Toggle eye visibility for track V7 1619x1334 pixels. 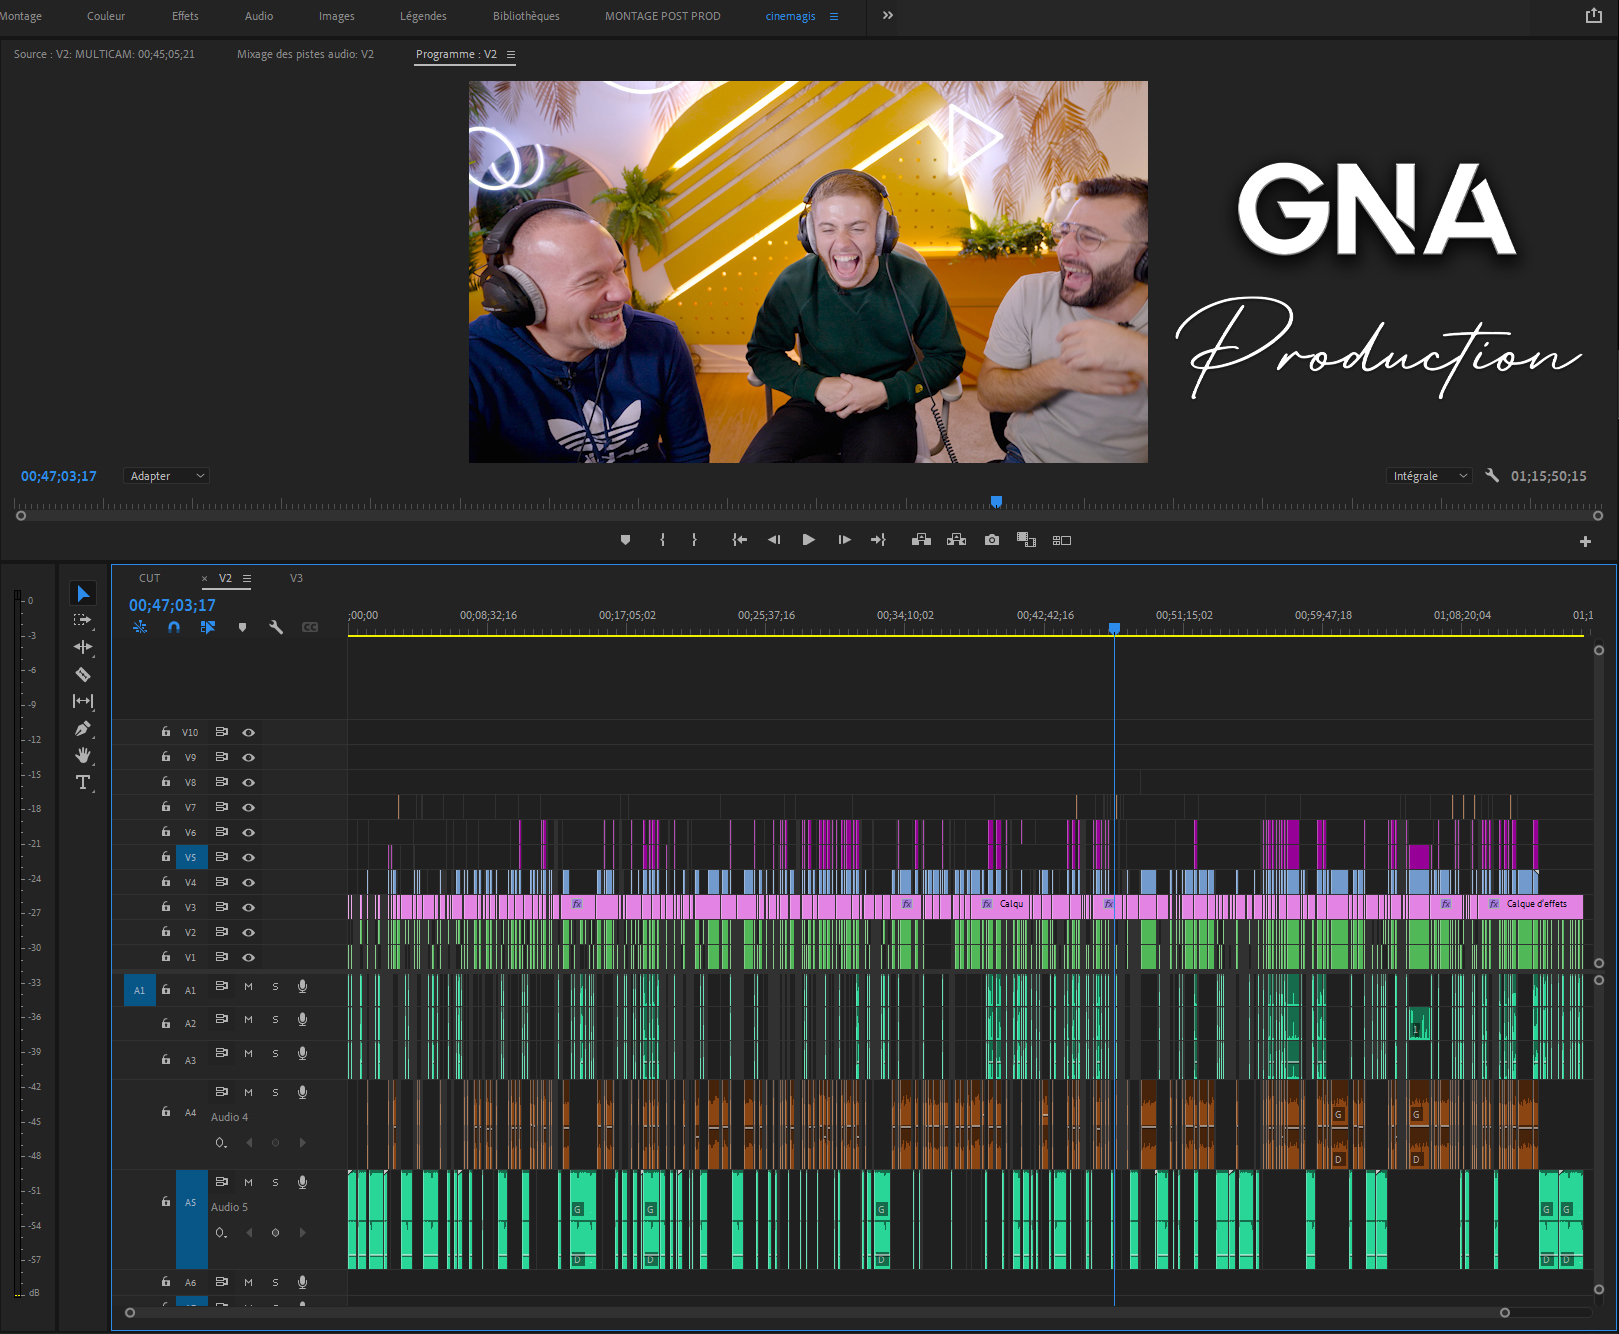pos(249,808)
